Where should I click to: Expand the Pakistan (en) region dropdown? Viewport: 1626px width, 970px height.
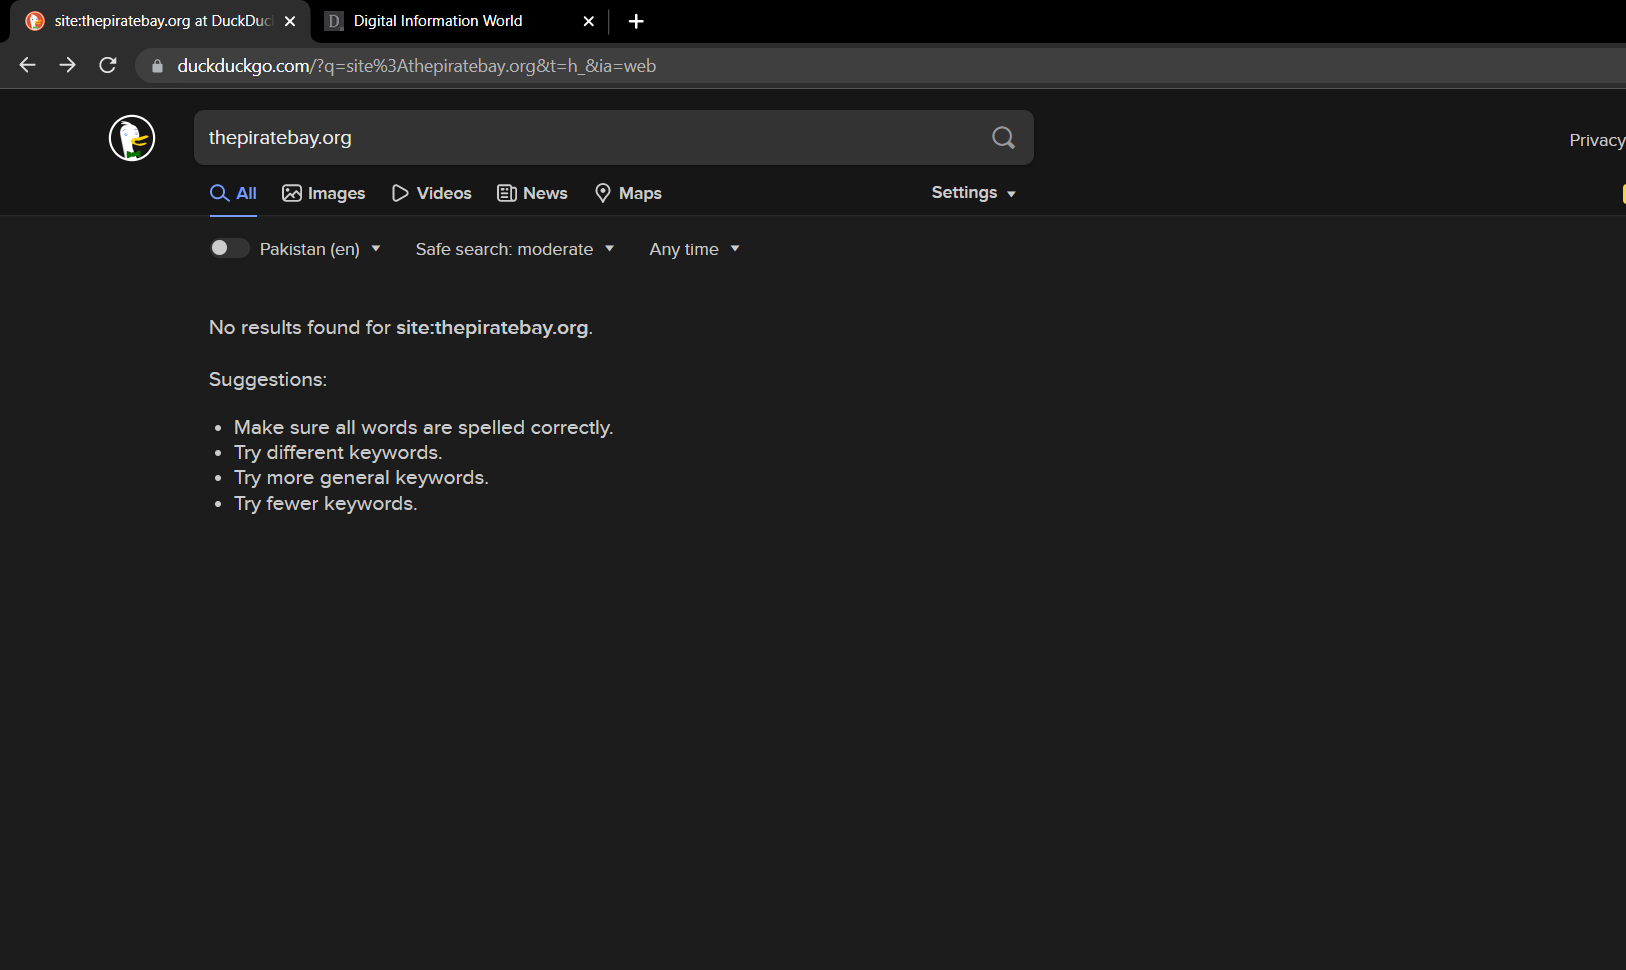pos(320,249)
